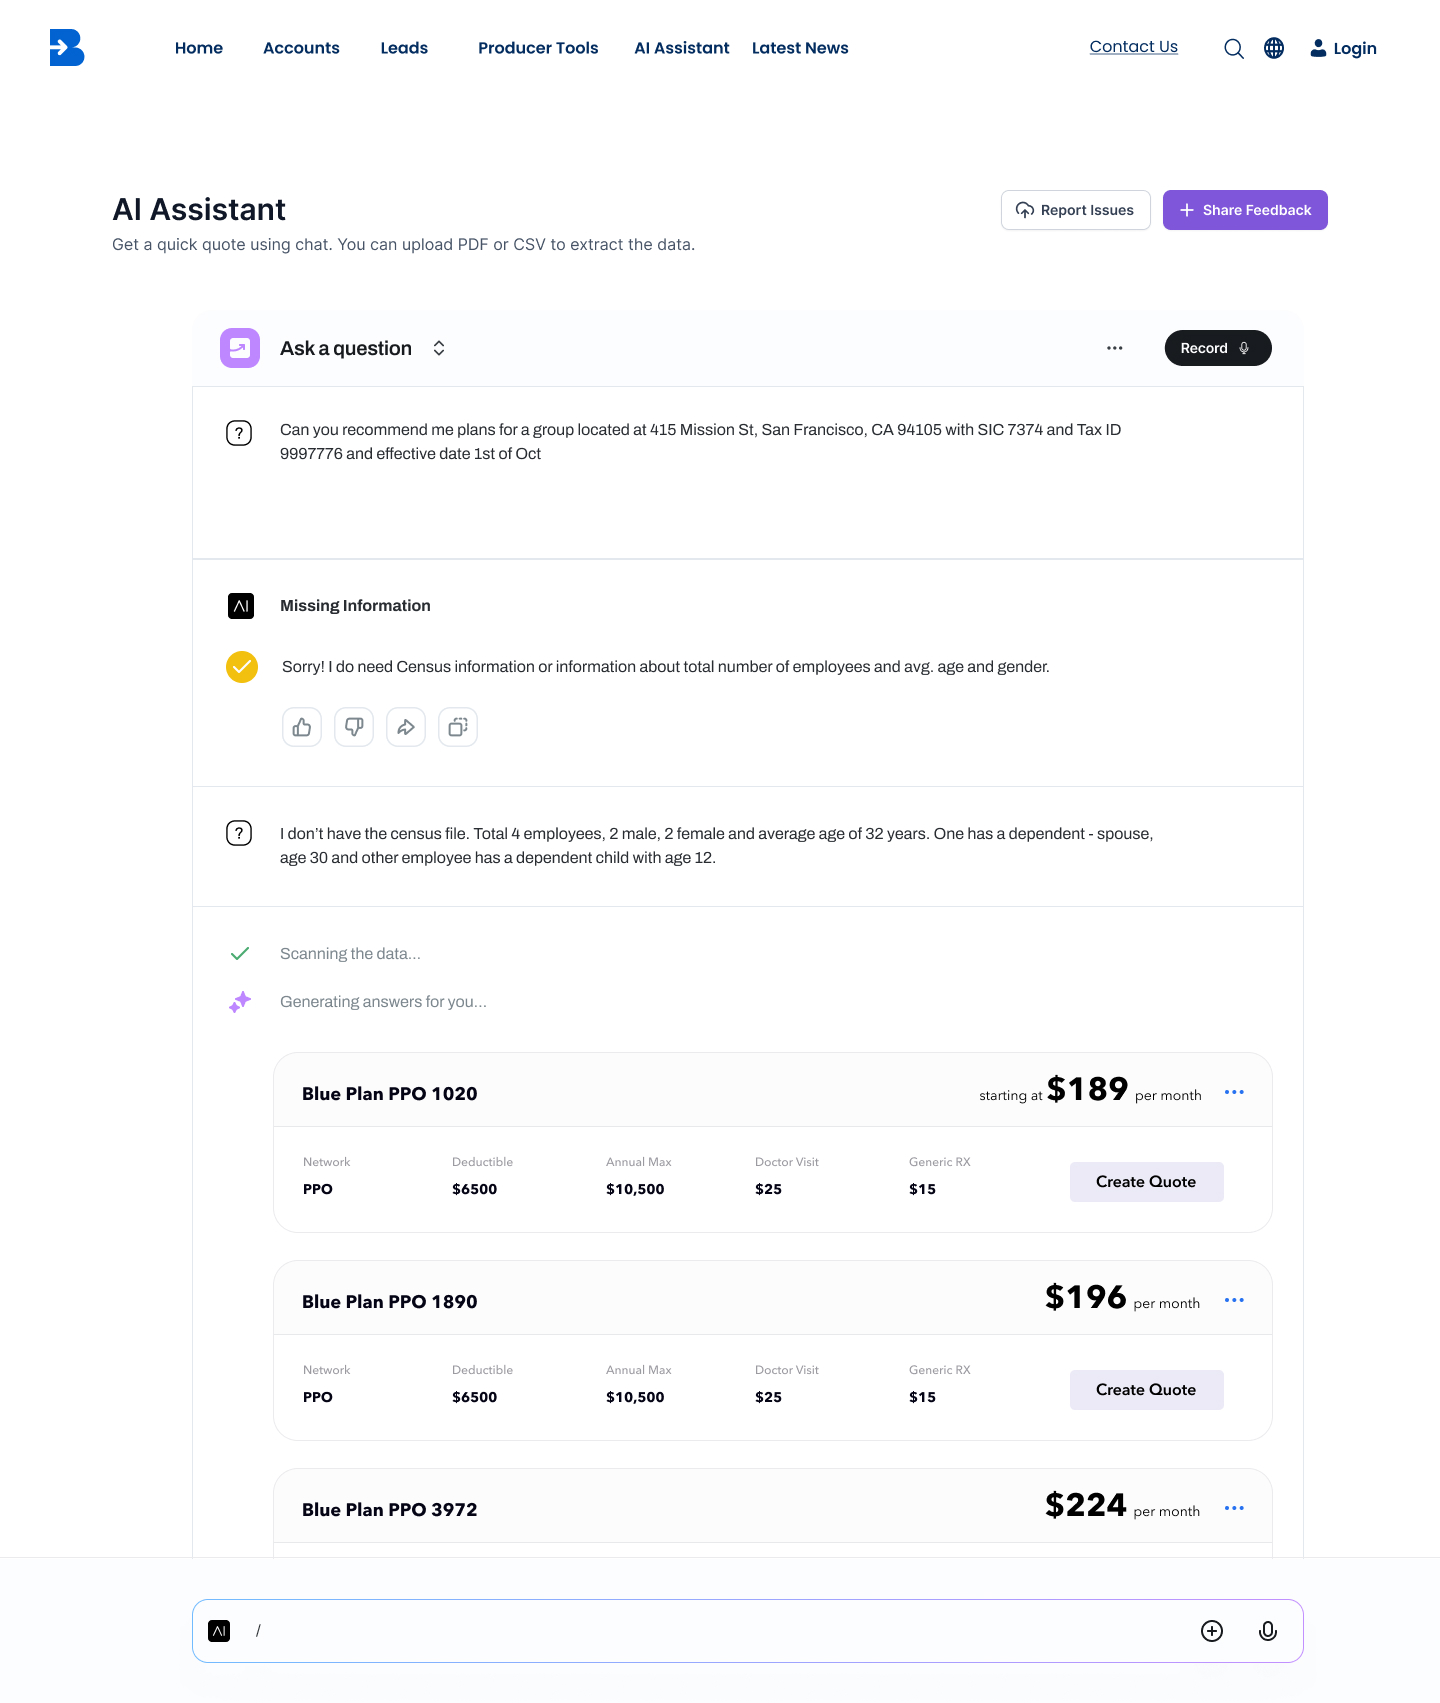Share the AI response via arrow icon
The image size is (1440, 1703).
[406, 727]
